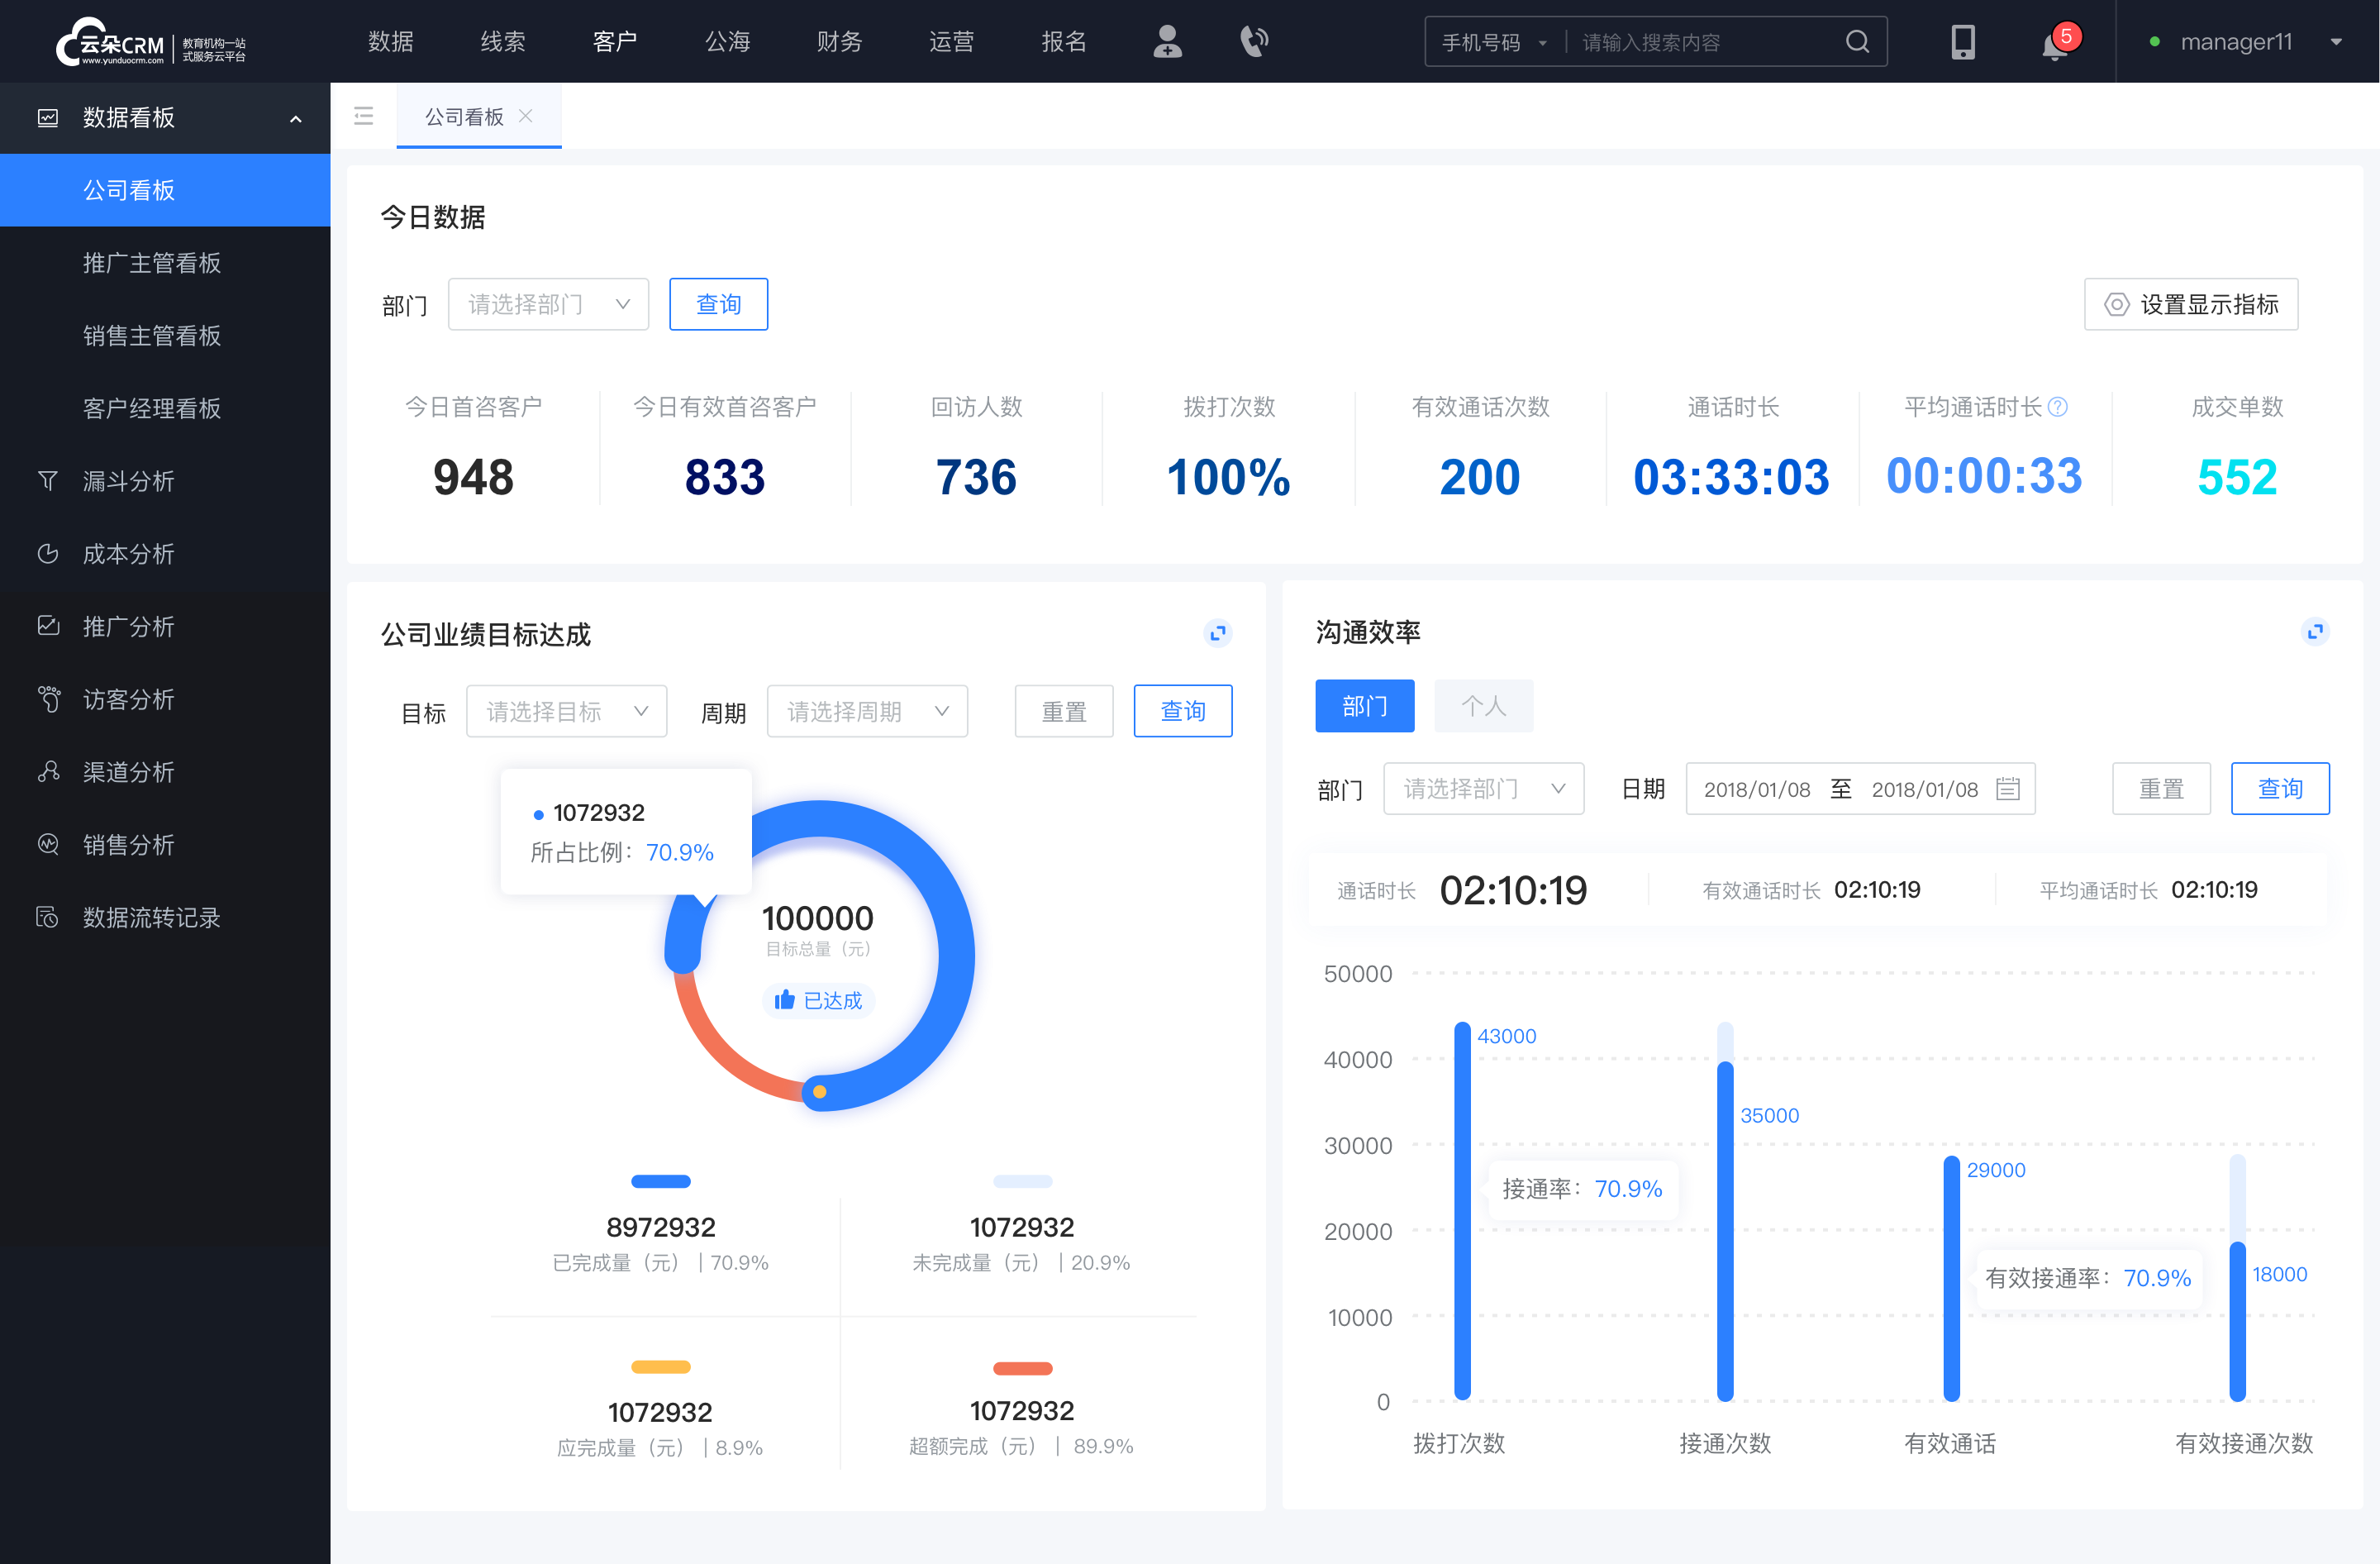Click the 推广分析 promotion analysis icon

click(47, 625)
